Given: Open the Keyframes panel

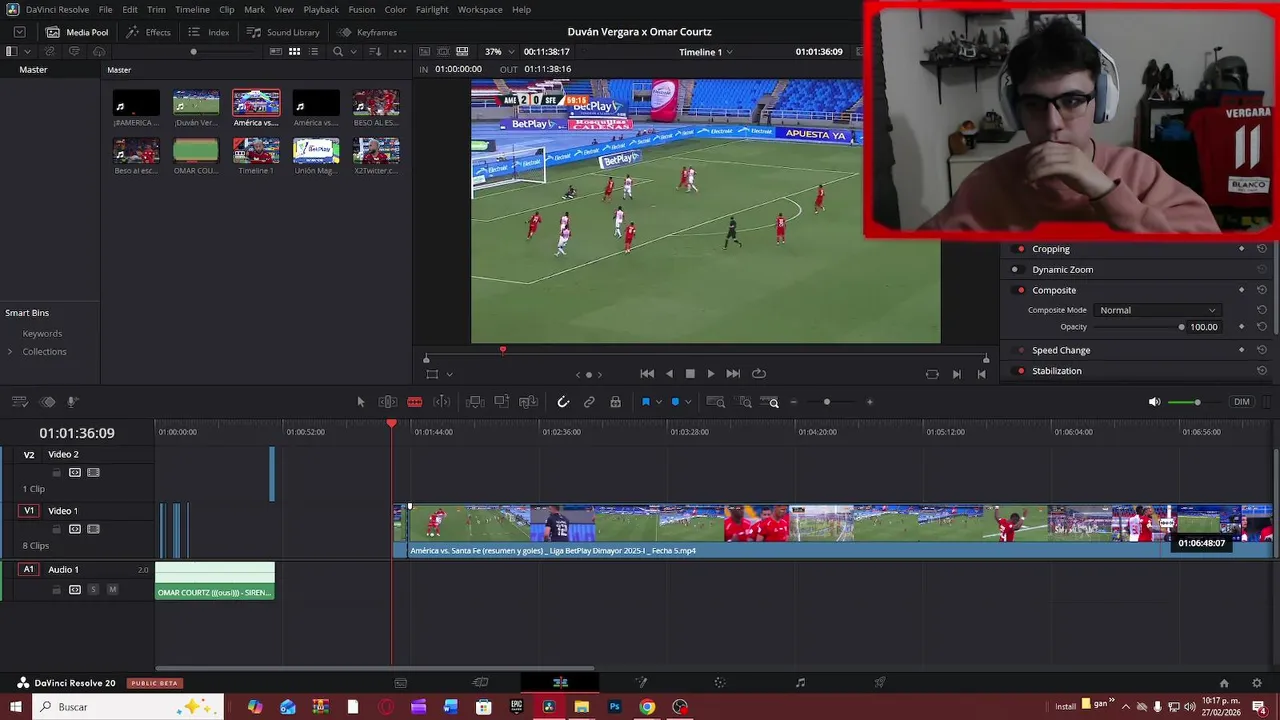Looking at the screenshot, I should tap(367, 32).
